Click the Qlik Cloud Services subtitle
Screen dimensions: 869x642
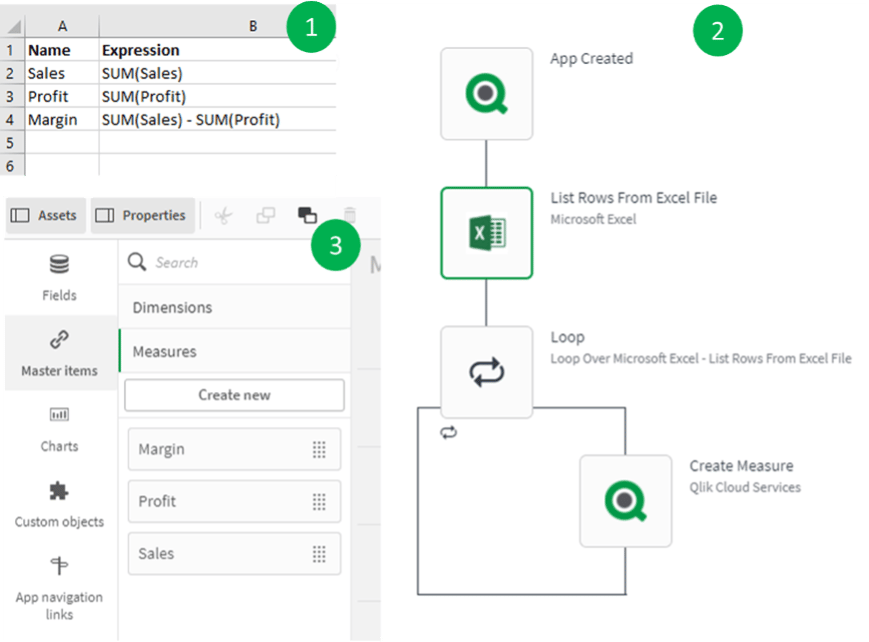pos(745,487)
